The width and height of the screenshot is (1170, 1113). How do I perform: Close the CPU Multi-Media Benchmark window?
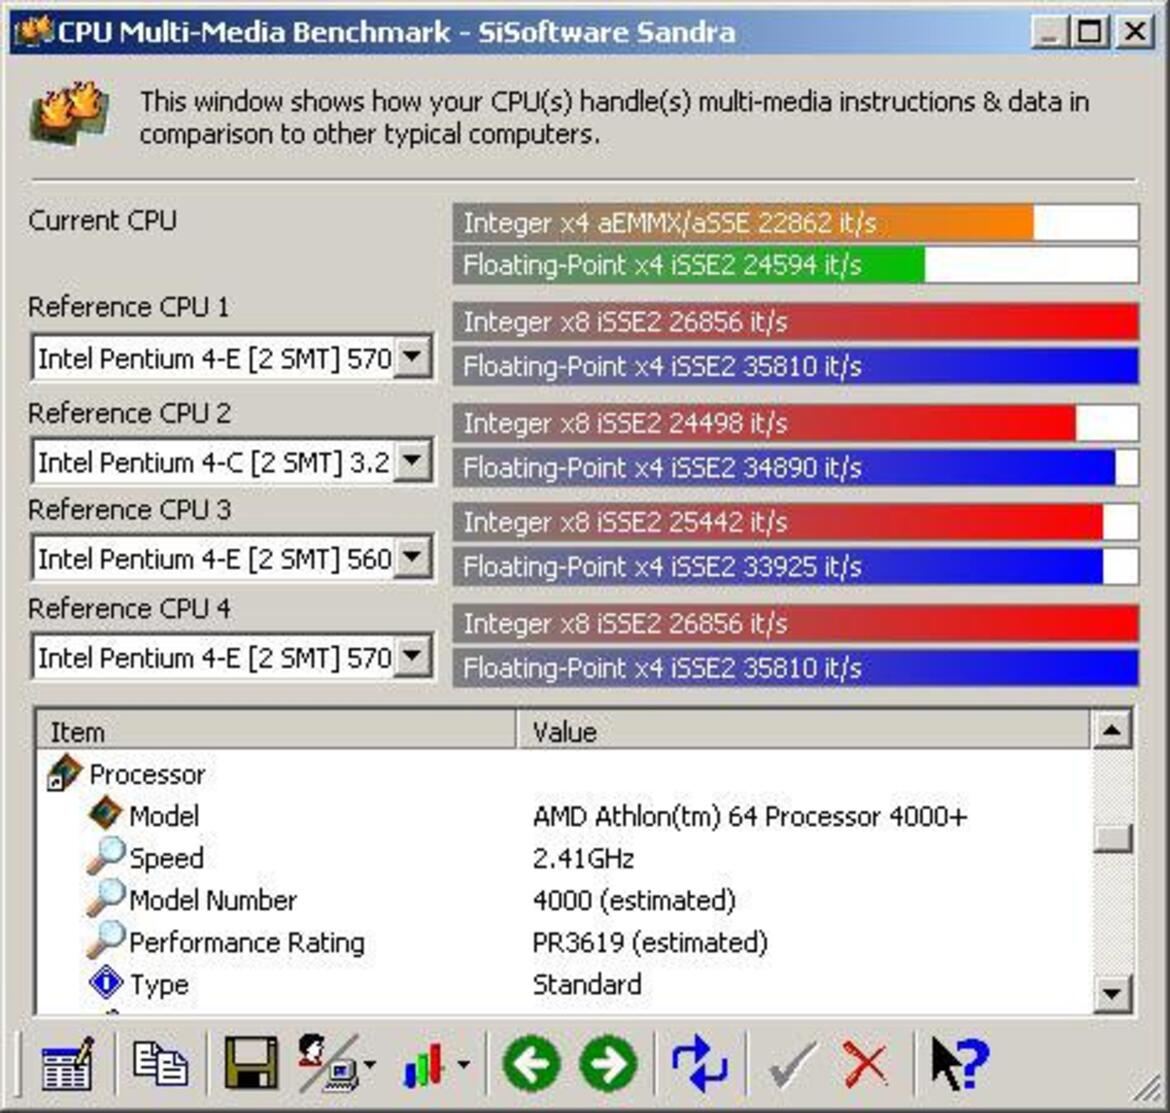1134,32
